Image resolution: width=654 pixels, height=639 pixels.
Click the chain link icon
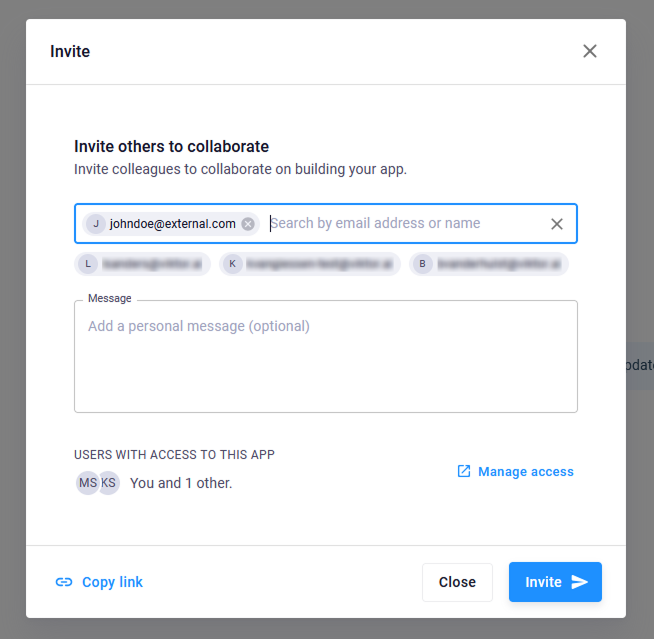pyautogui.click(x=64, y=582)
